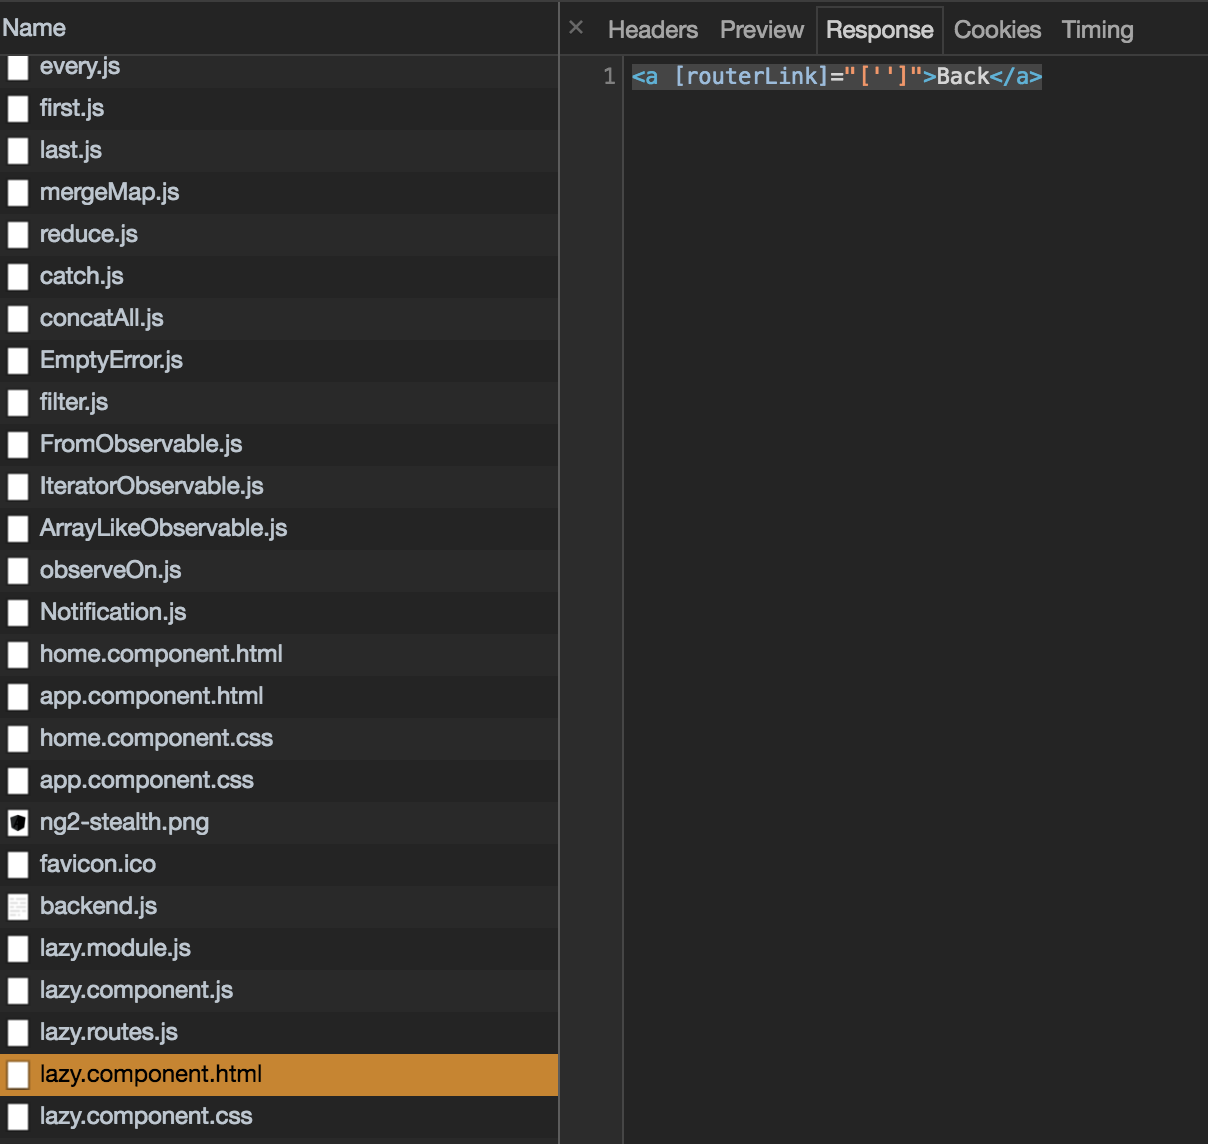Select the FromObservable.js request

[279, 444]
